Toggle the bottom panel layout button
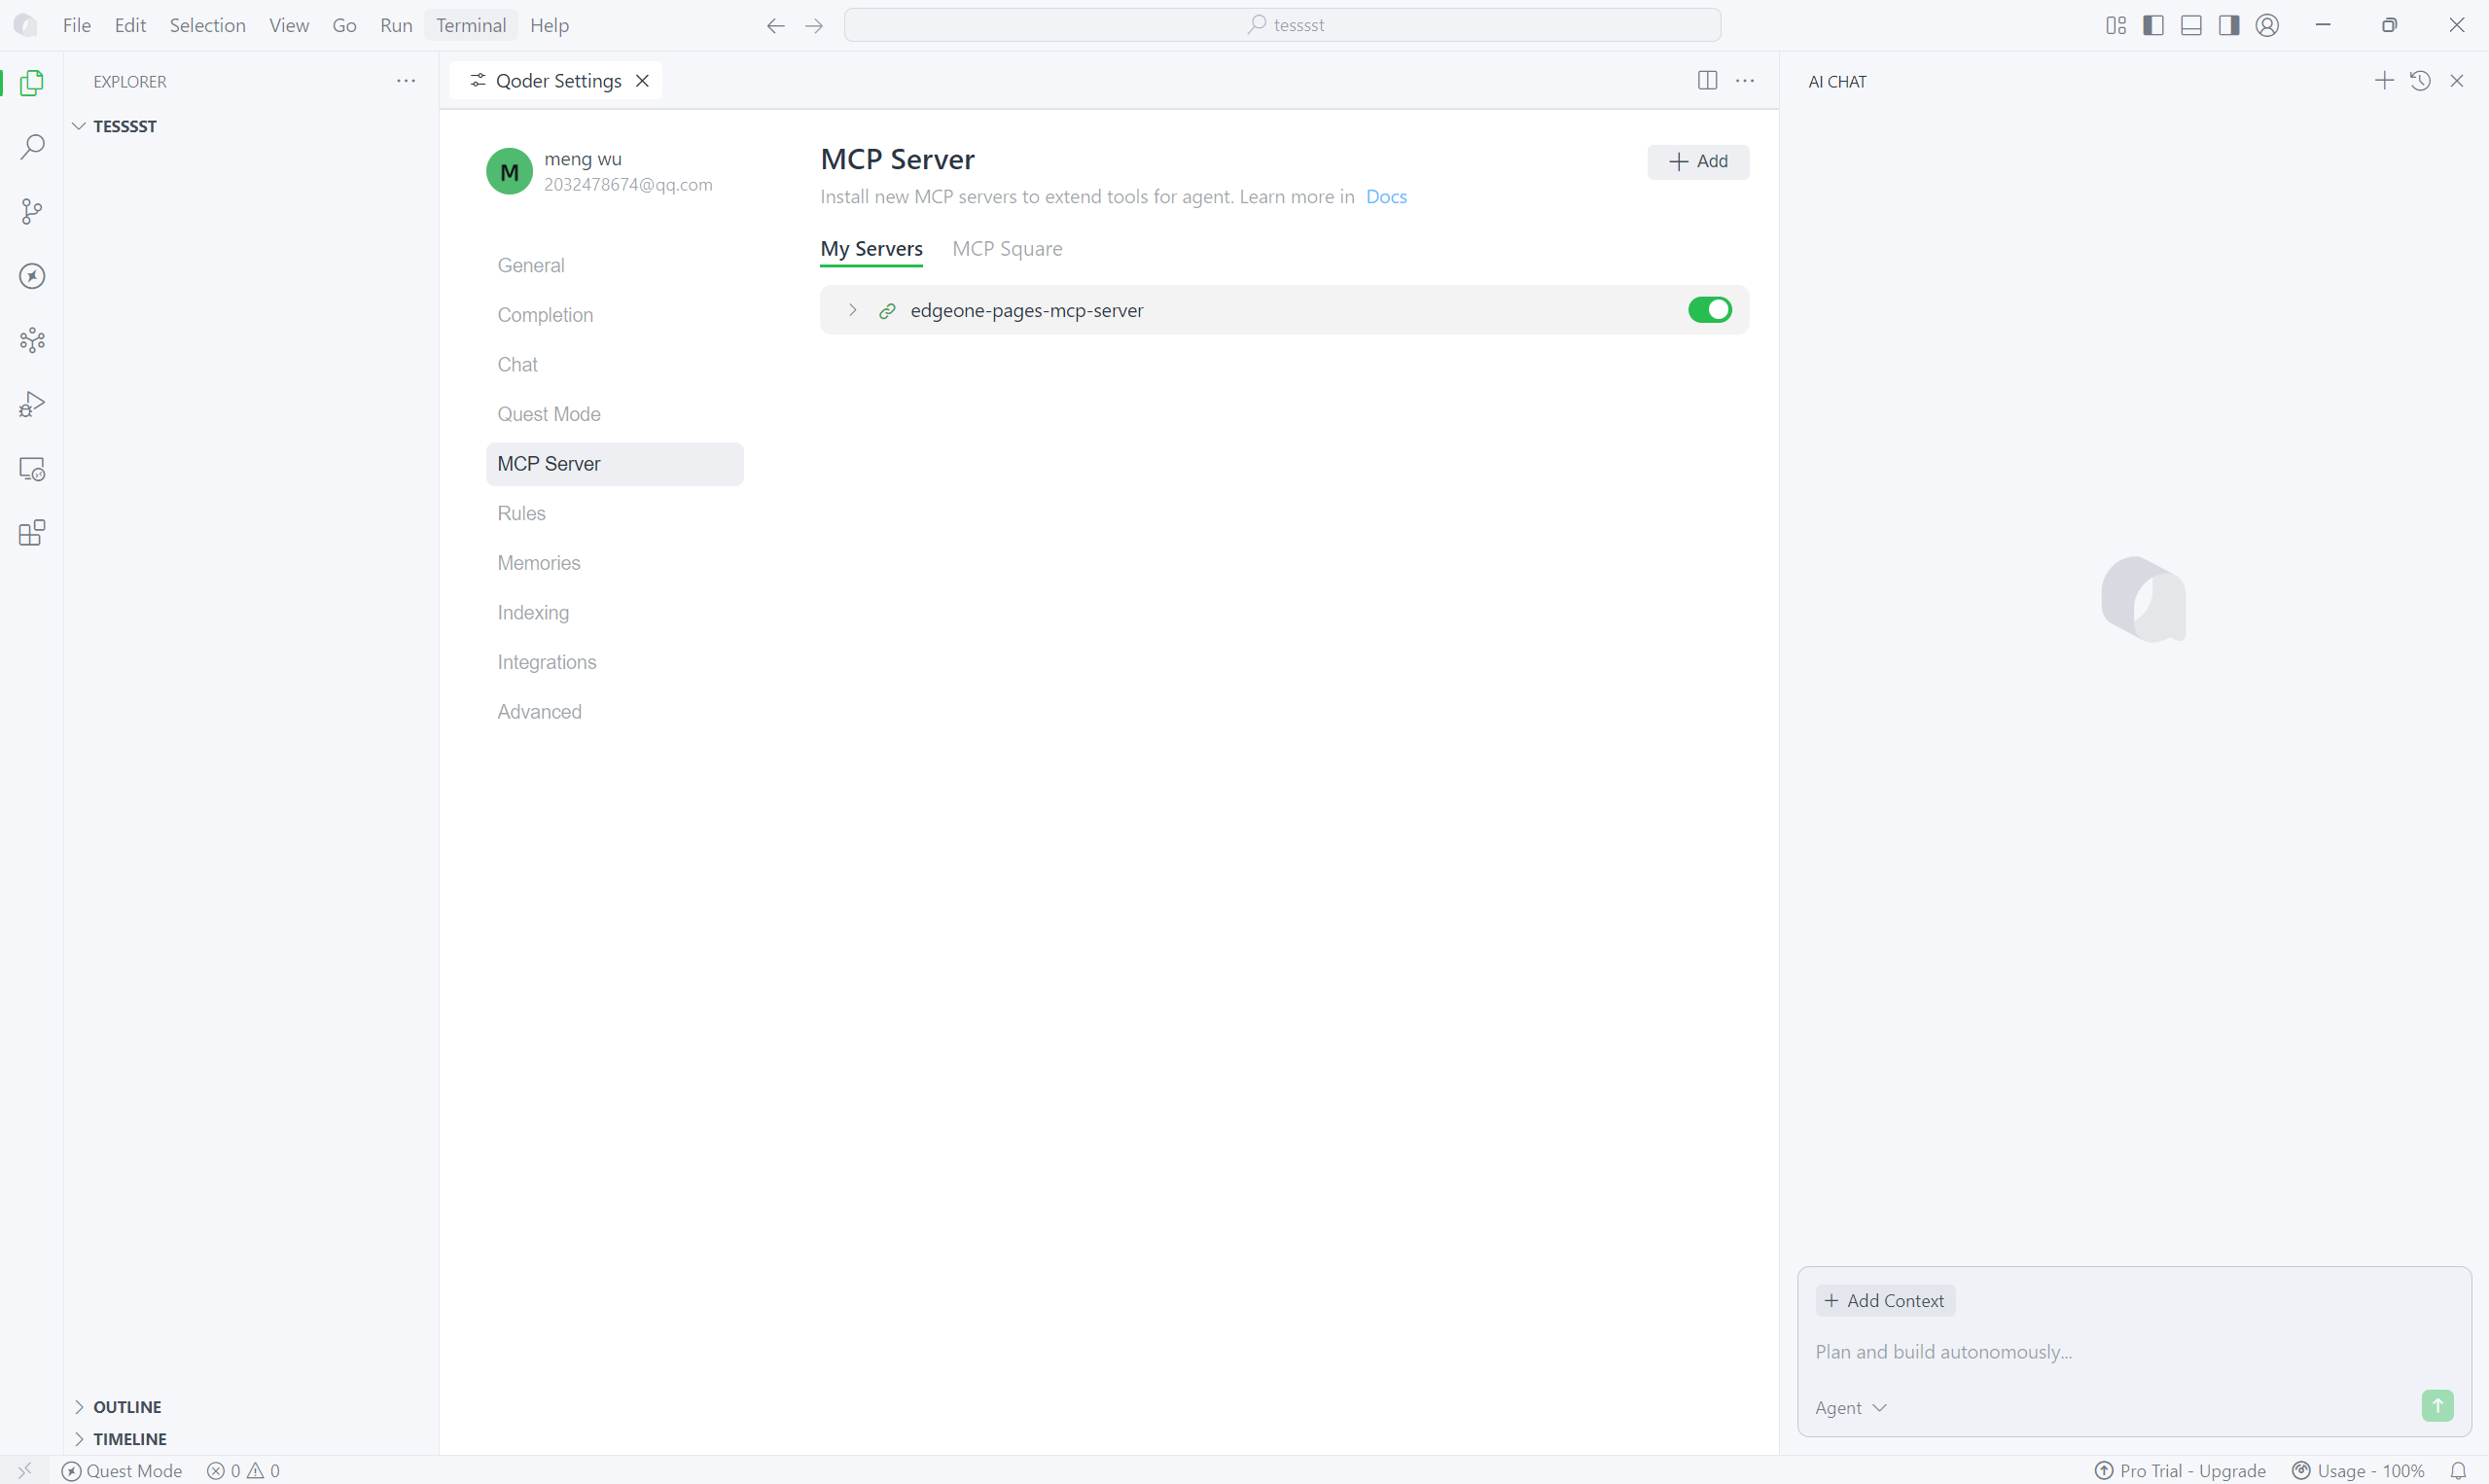The image size is (2489, 1484). (x=2191, y=25)
